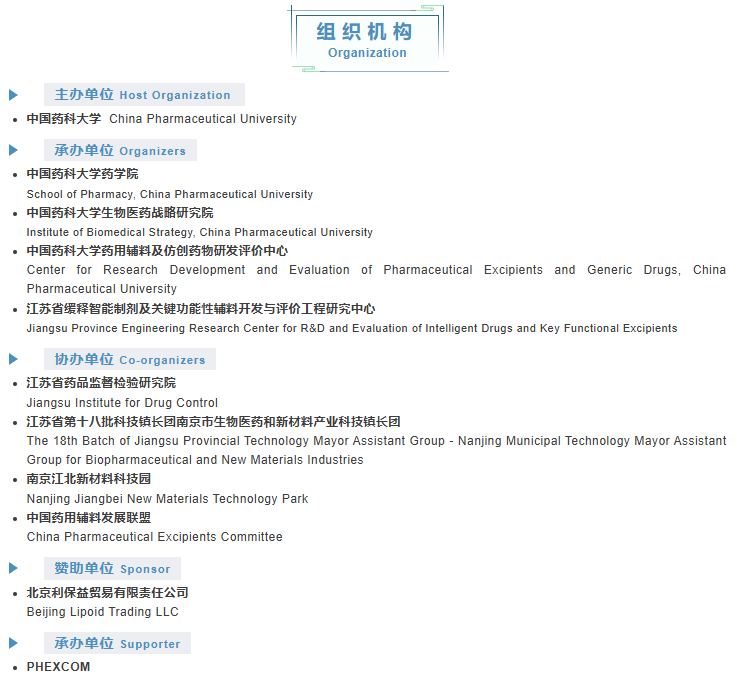The width and height of the screenshot is (739, 681).
Task: Open School of Pharmacy, China Pharmaceutical University
Action: [169, 194]
